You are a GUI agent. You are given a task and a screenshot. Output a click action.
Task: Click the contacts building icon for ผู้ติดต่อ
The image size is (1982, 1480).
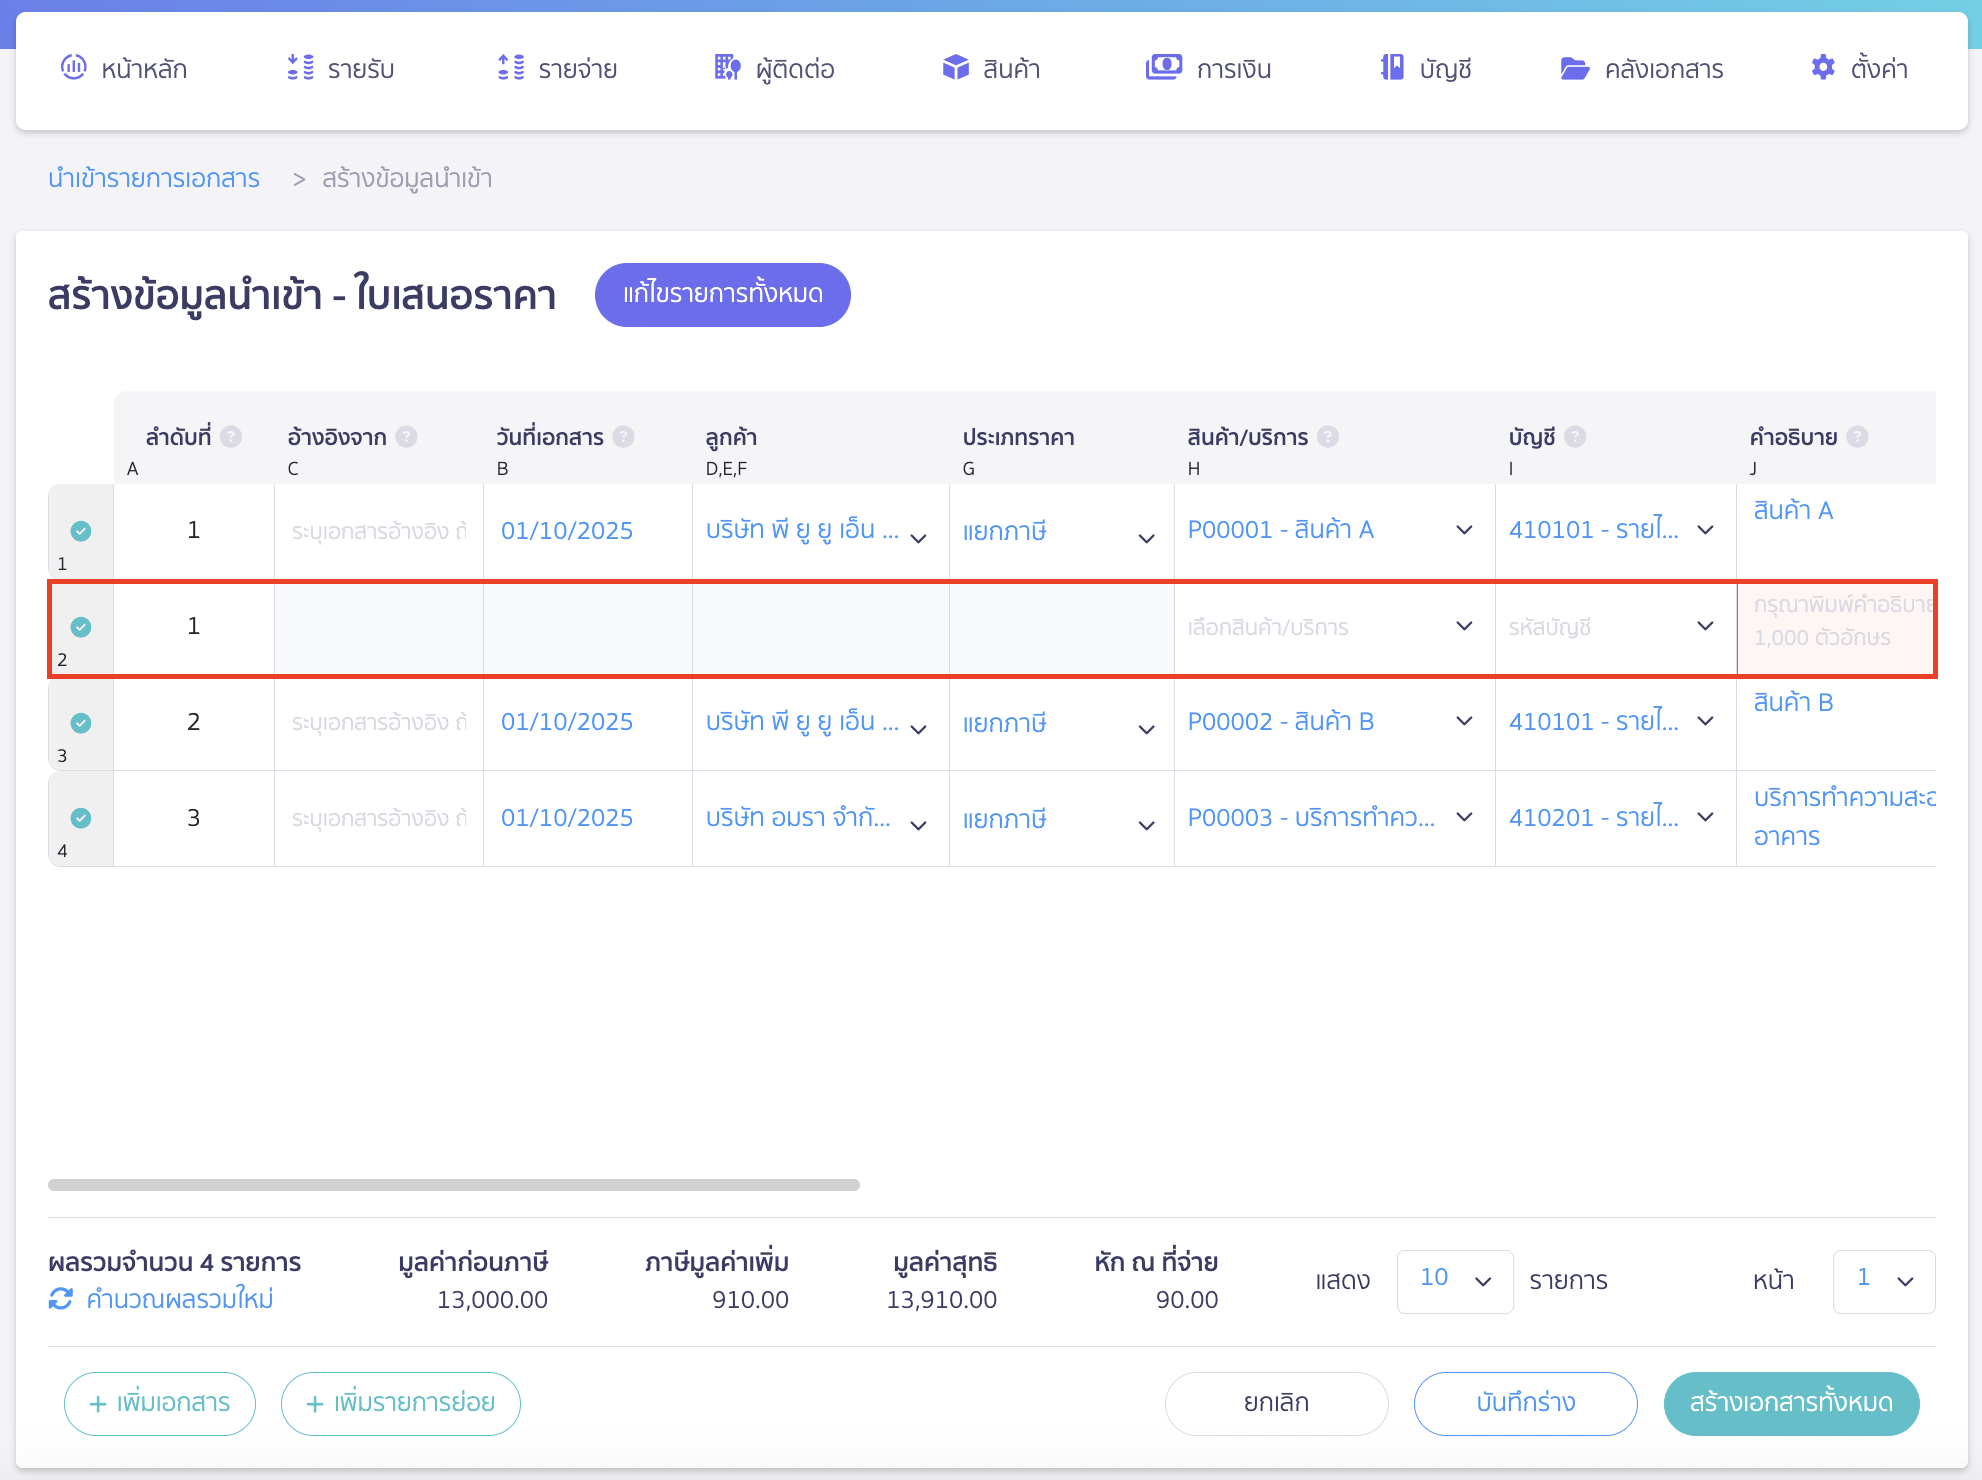[727, 68]
